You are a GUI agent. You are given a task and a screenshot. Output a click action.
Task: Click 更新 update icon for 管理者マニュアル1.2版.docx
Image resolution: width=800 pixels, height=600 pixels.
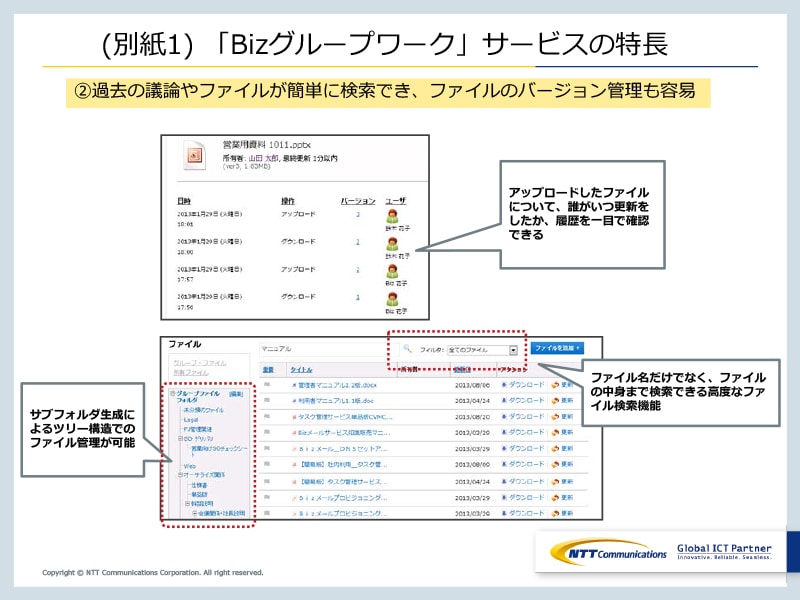click(555, 385)
